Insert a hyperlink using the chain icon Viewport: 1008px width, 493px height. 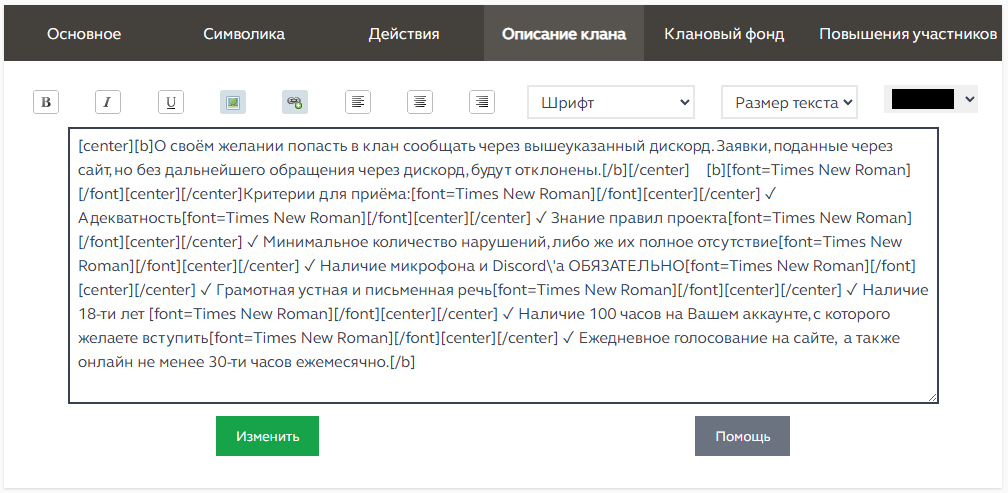click(x=295, y=102)
